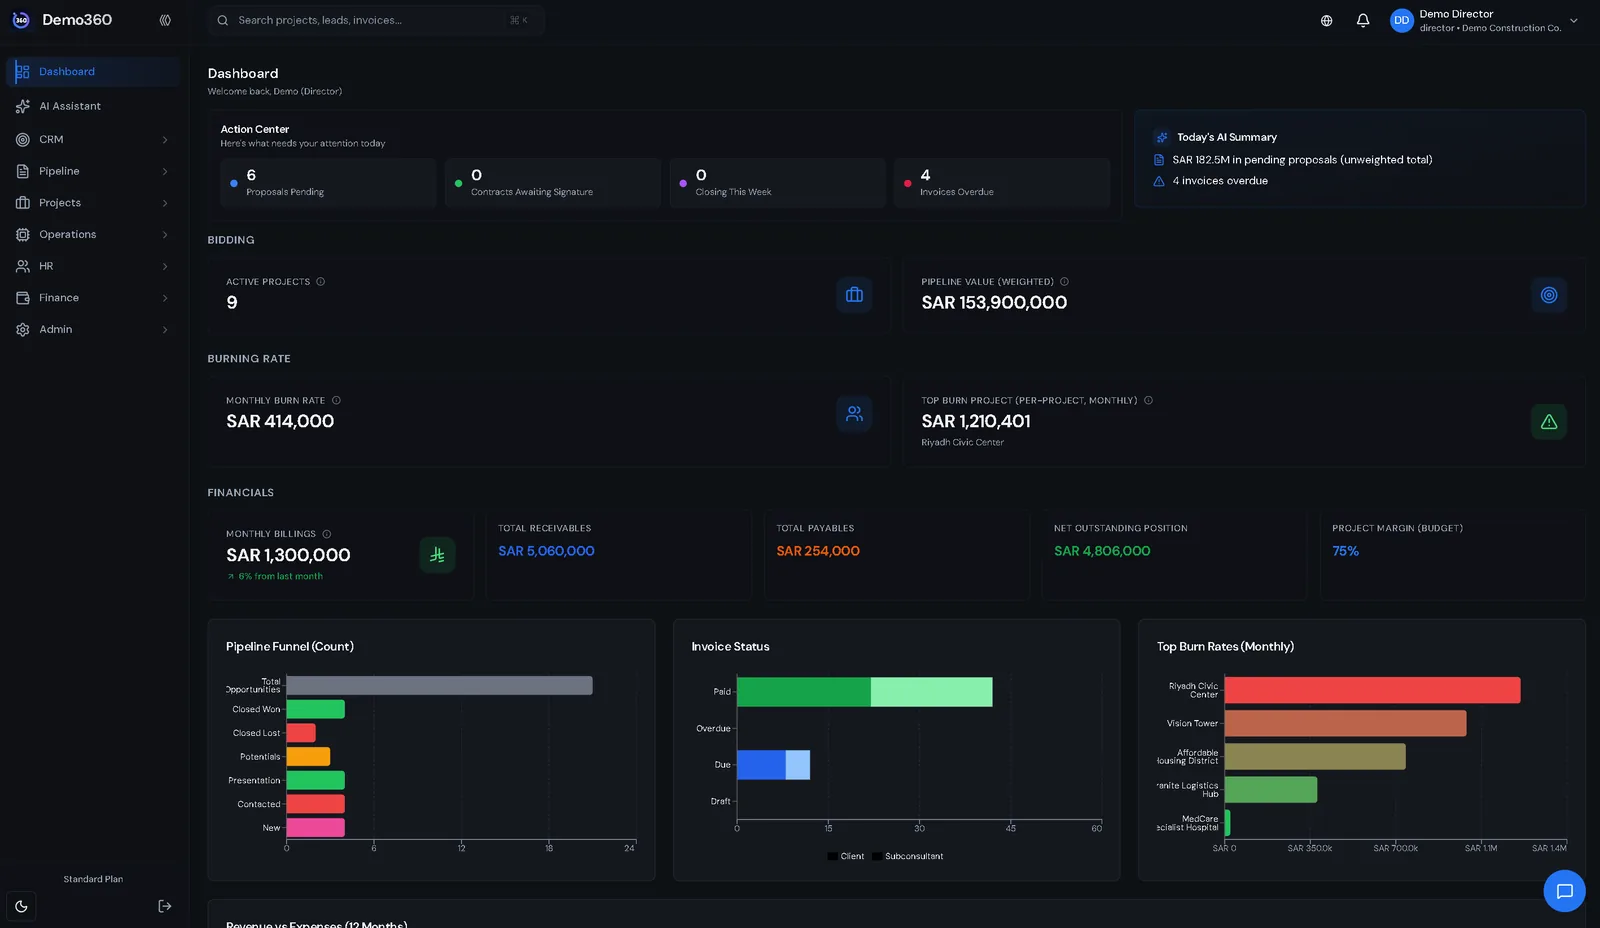Image resolution: width=1600 pixels, height=928 pixels.
Task: Click the search projects input field
Action: coord(376,20)
